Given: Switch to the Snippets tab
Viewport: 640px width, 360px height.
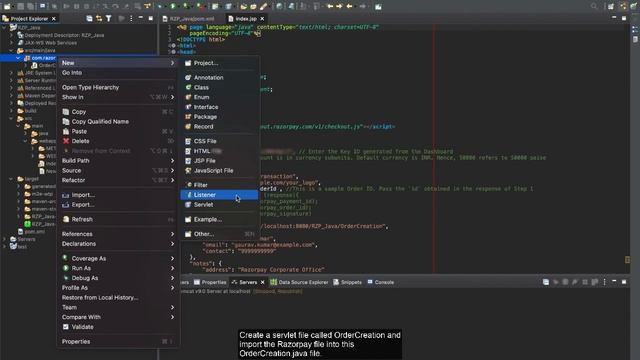Looking at the screenshot, I should (347, 282).
